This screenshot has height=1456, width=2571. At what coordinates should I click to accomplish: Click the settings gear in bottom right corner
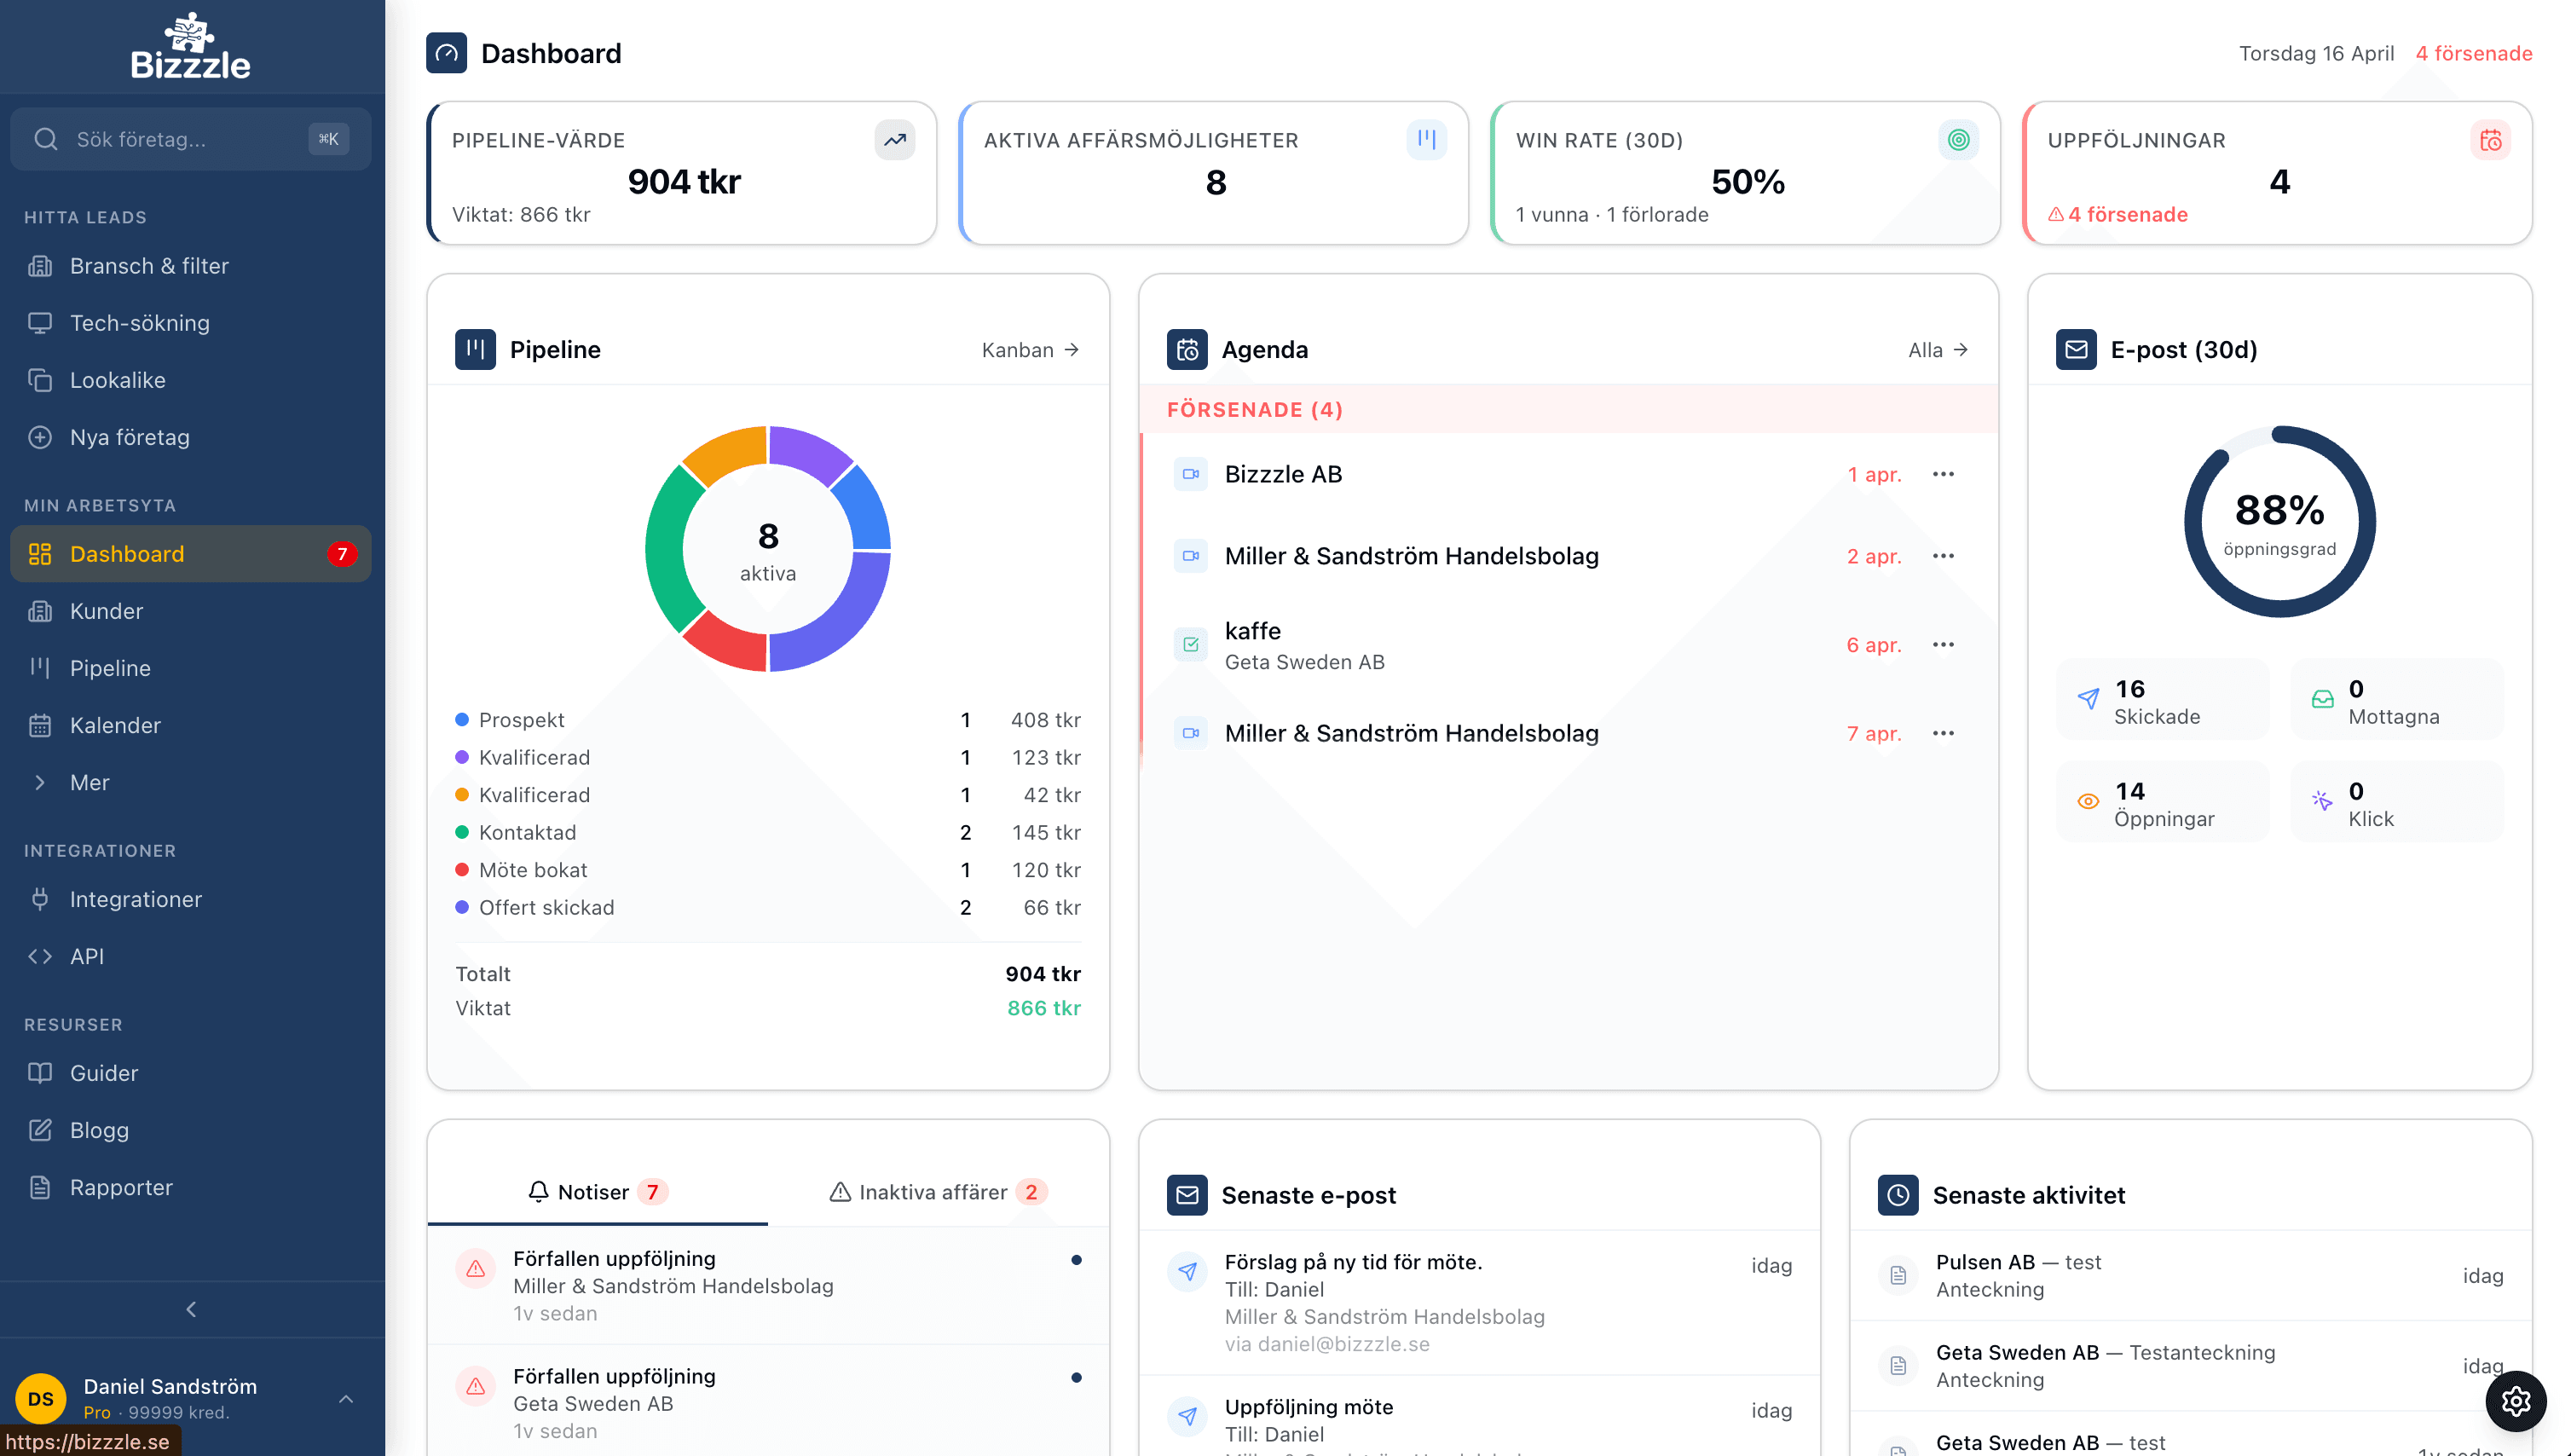tap(2515, 1401)
